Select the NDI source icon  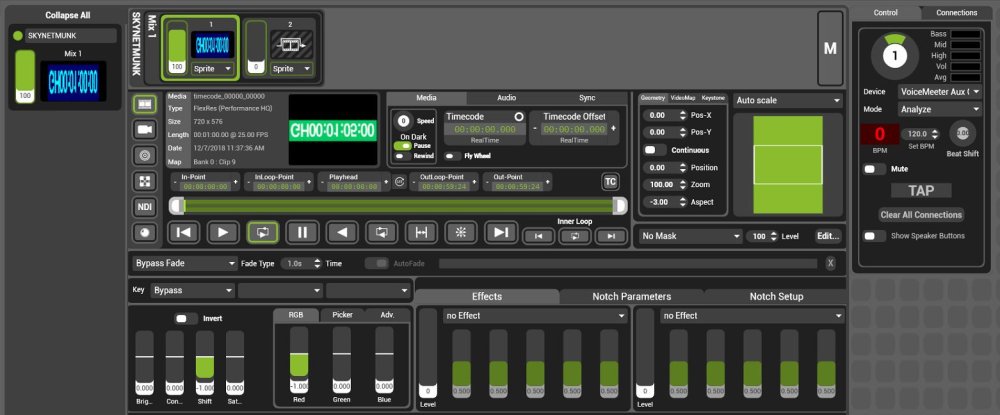pos(145,207)
